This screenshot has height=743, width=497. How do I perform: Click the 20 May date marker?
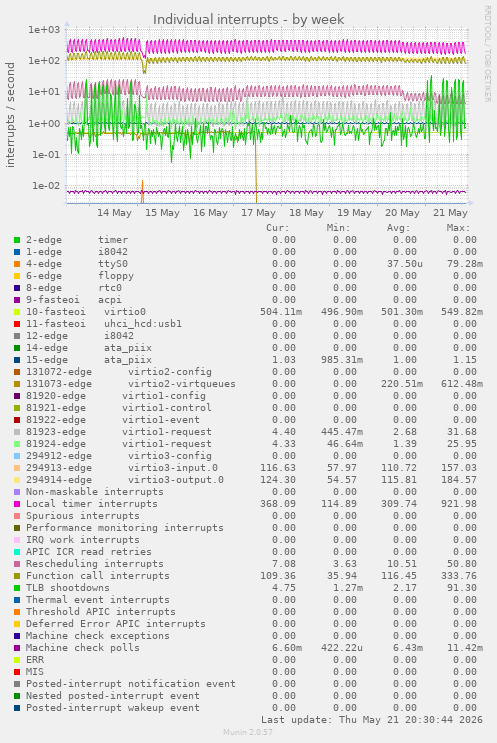pyautogui.click(x=402, y=213)
